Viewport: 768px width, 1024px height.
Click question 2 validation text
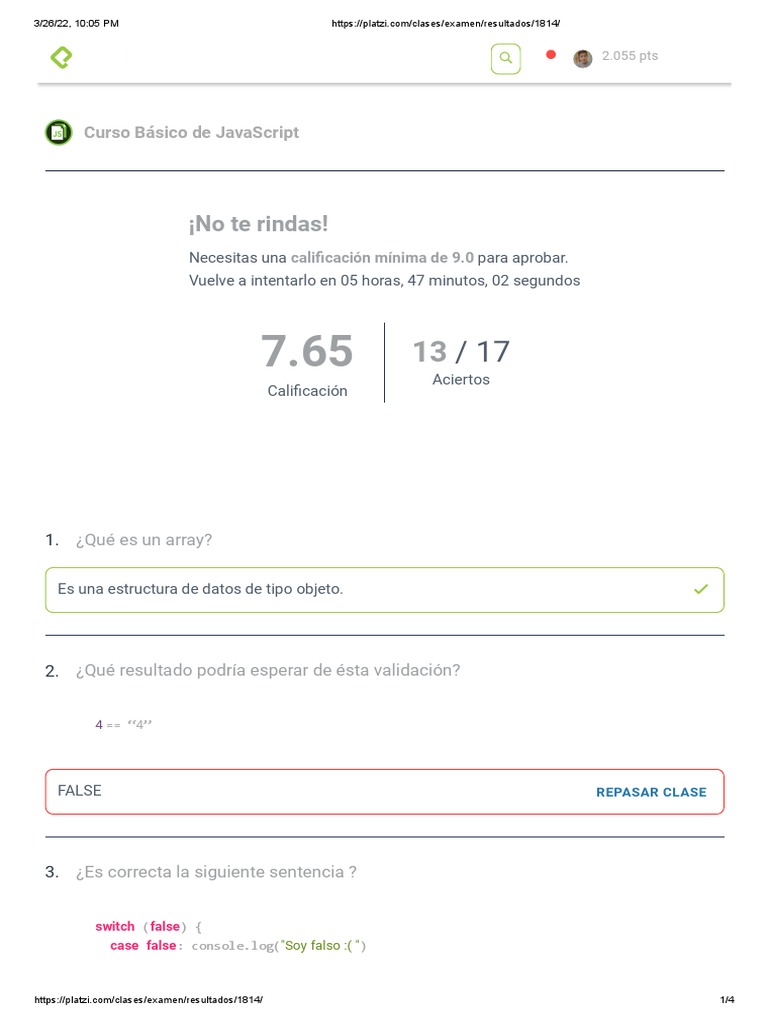(x=267, y=670)
